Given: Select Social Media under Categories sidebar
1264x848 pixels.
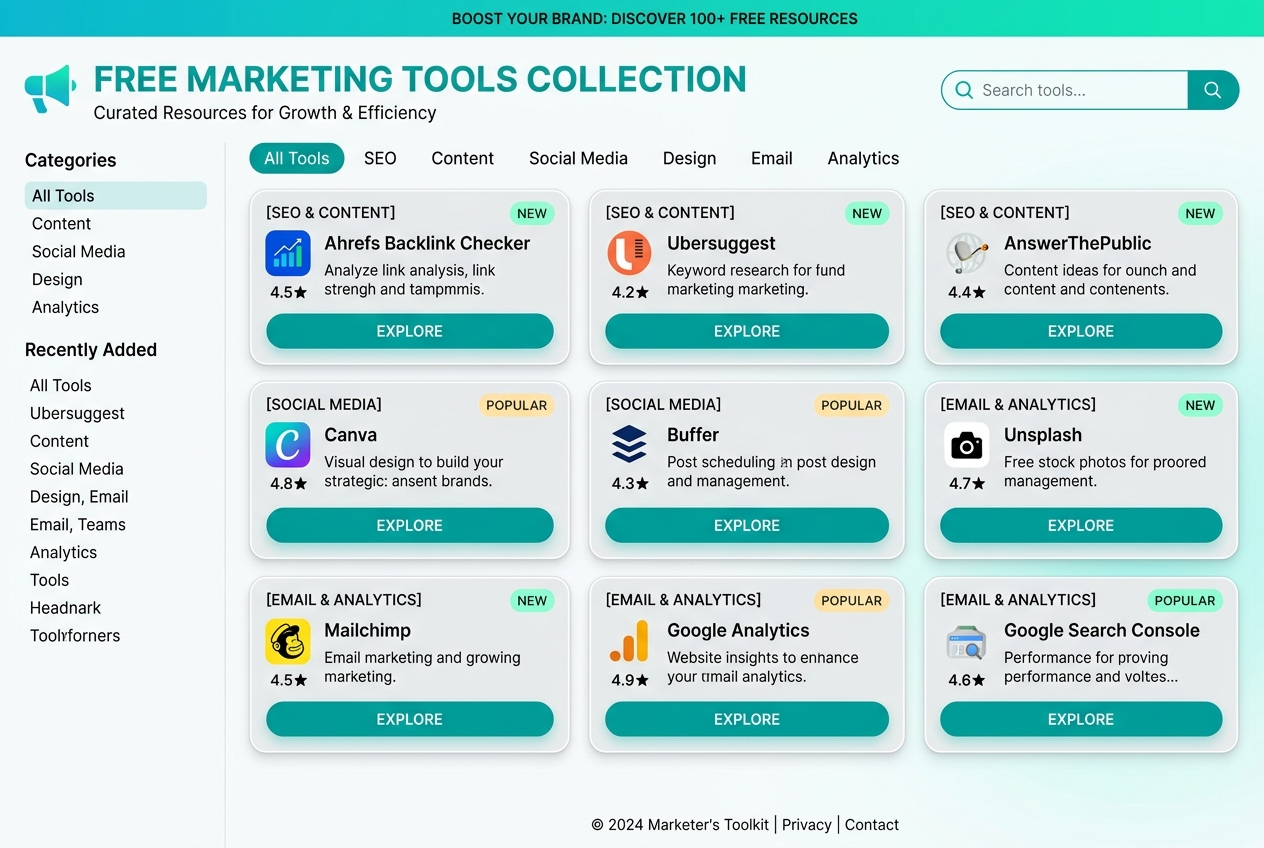Looking at the screenshot, I should (x=78, y=252).
